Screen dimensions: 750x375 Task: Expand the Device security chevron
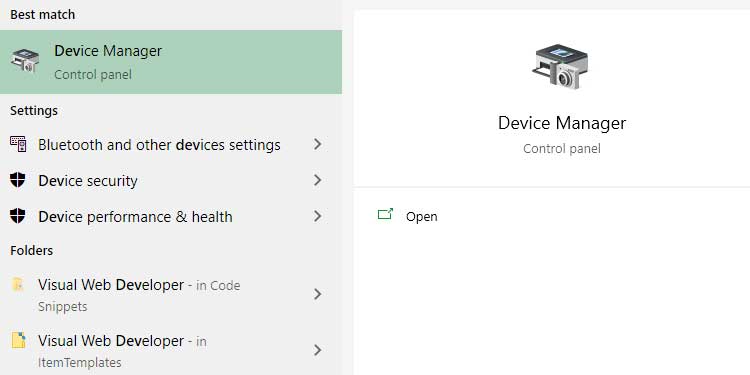pos(318,180)
